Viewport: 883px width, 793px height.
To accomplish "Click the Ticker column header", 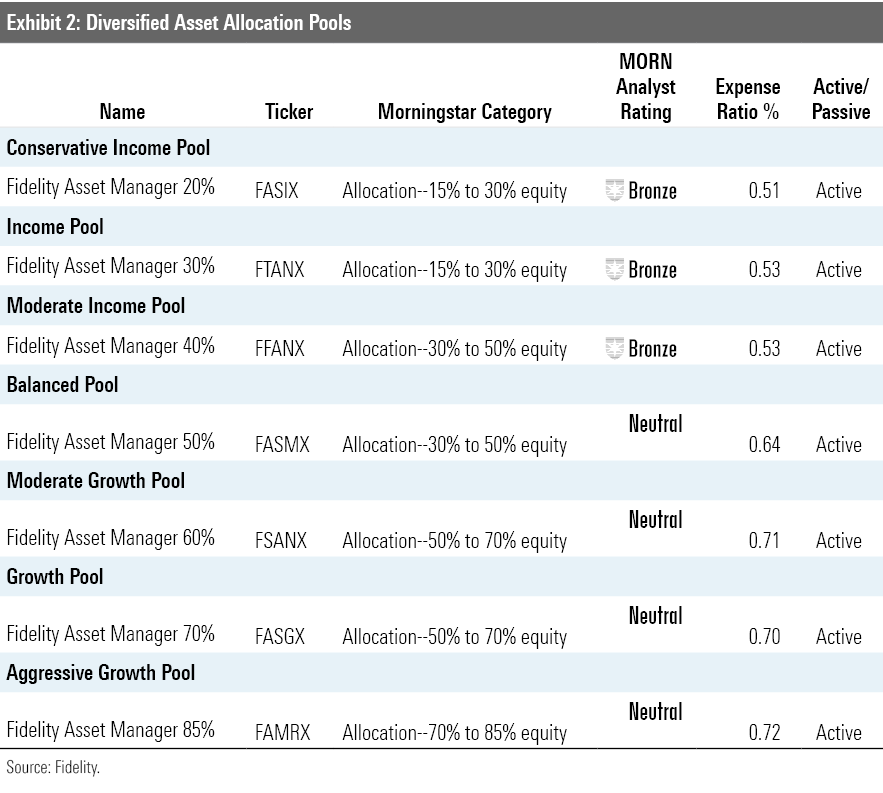I will [289, 112].
